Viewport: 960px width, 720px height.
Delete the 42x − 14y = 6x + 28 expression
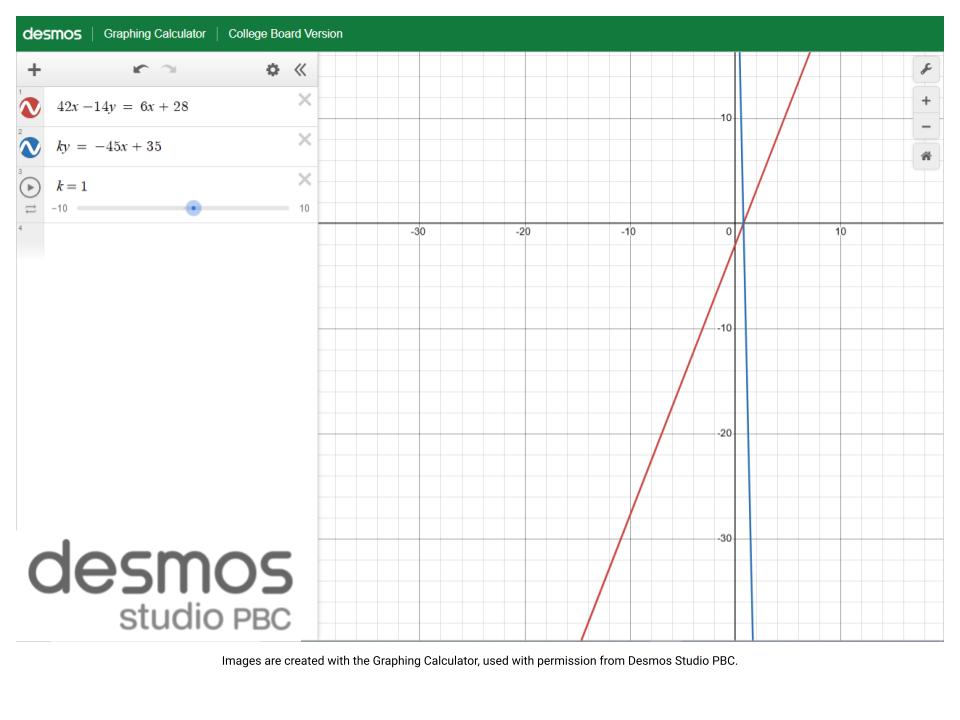304,100
